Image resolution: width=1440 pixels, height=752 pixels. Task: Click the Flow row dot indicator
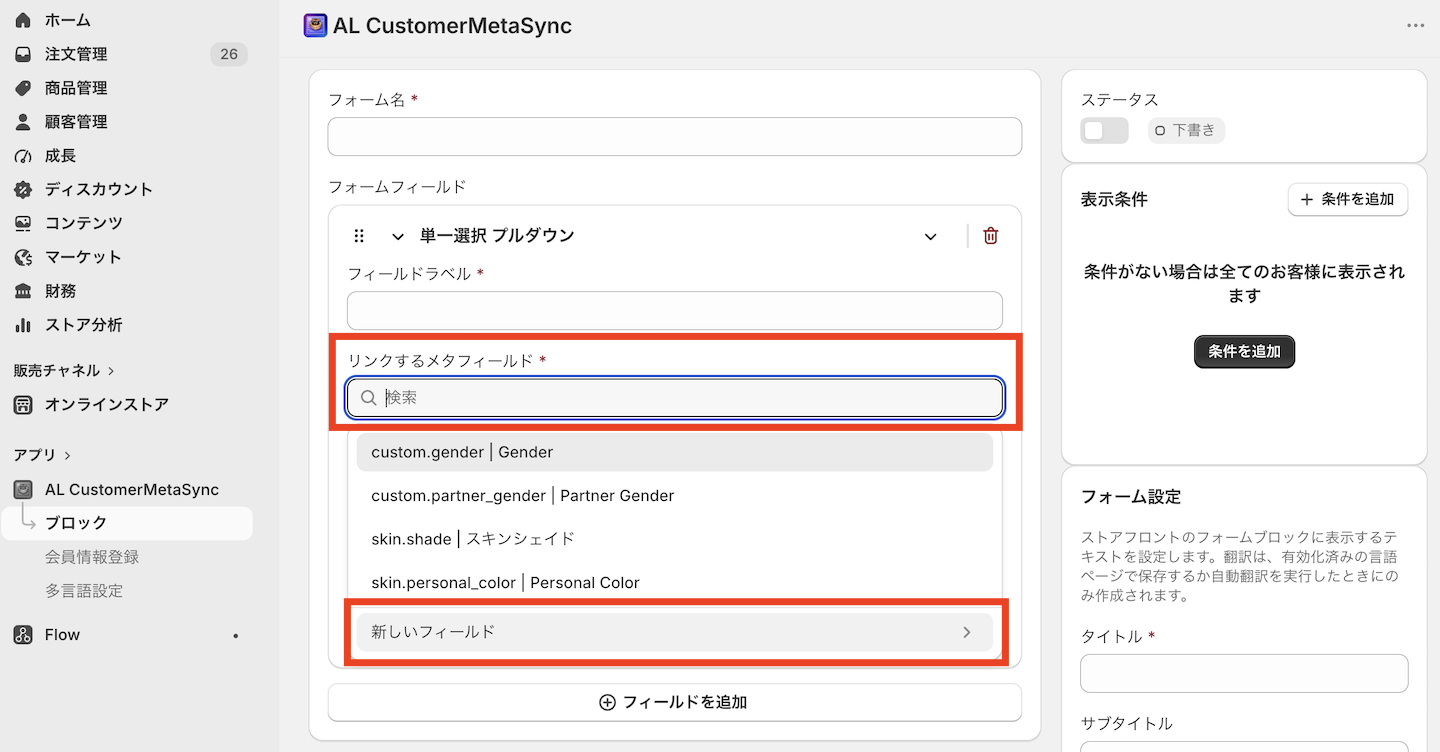235,636
